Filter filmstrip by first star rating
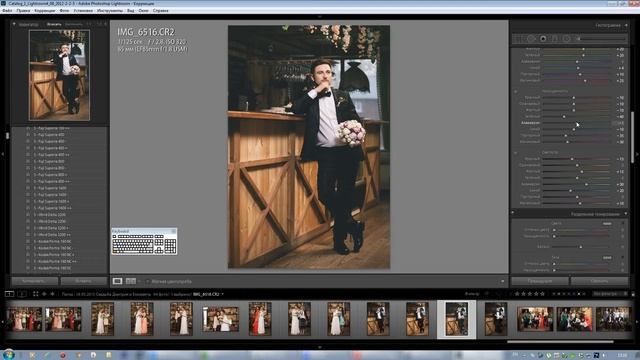The image size is (640, 360). click(517, 294)
